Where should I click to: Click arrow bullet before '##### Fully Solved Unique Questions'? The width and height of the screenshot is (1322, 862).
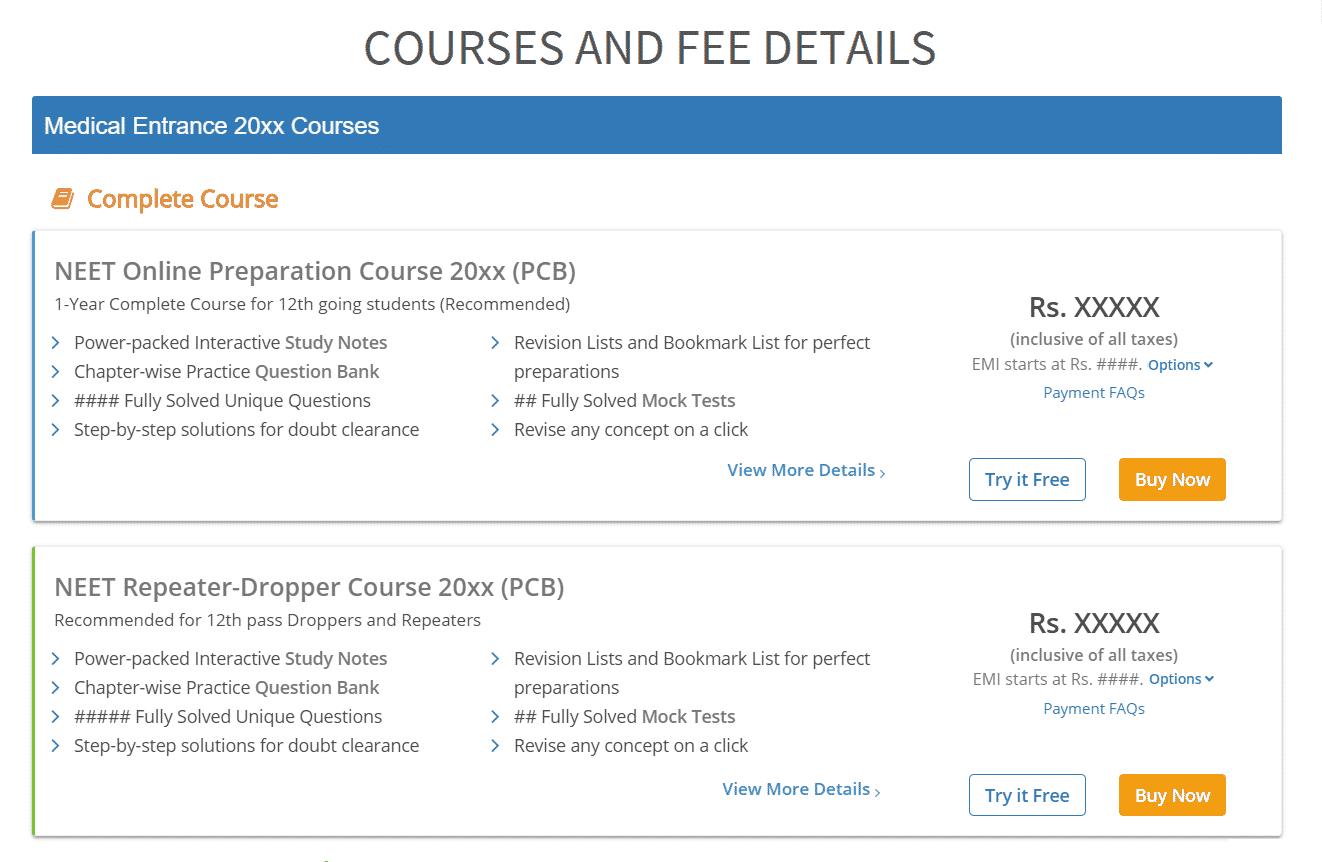(56, 717)
